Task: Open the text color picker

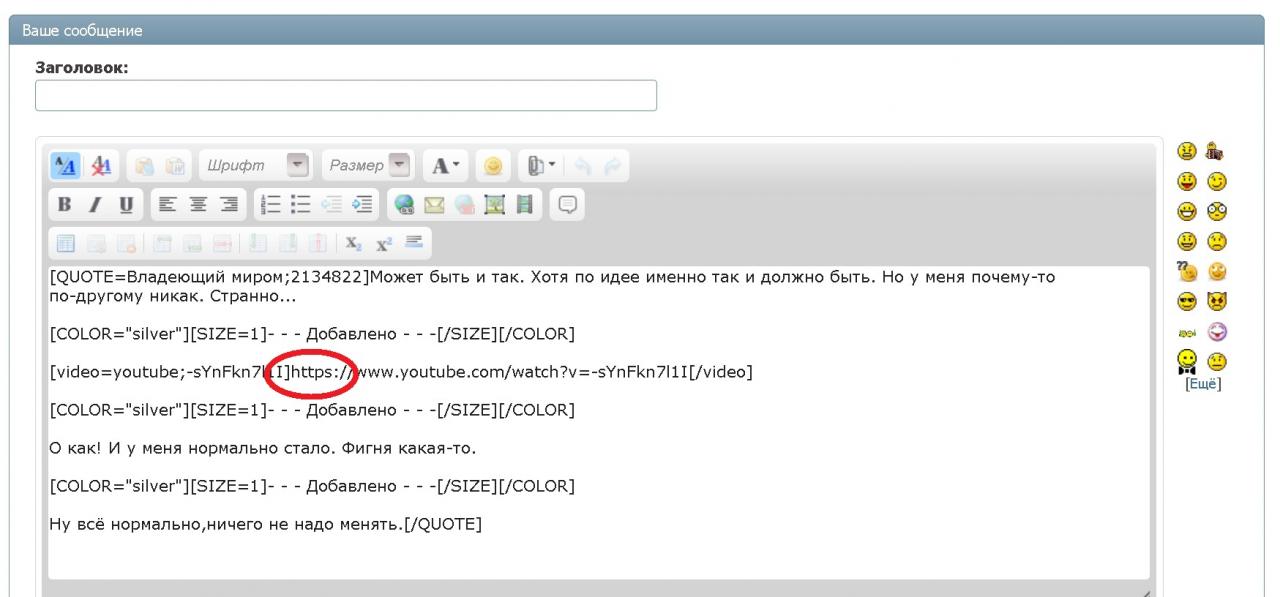Action: pos(442,164)
